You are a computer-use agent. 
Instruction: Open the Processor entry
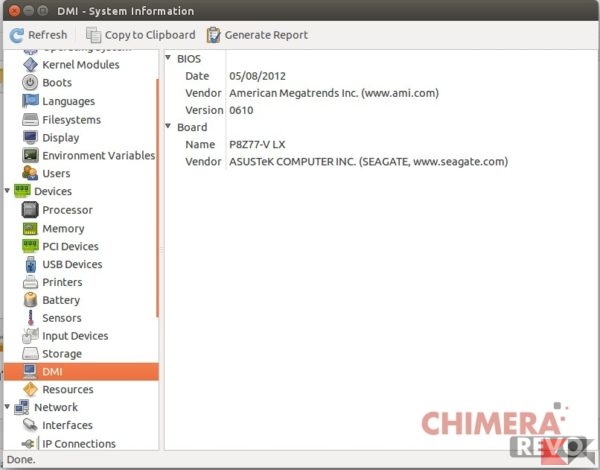pos(67,210)
